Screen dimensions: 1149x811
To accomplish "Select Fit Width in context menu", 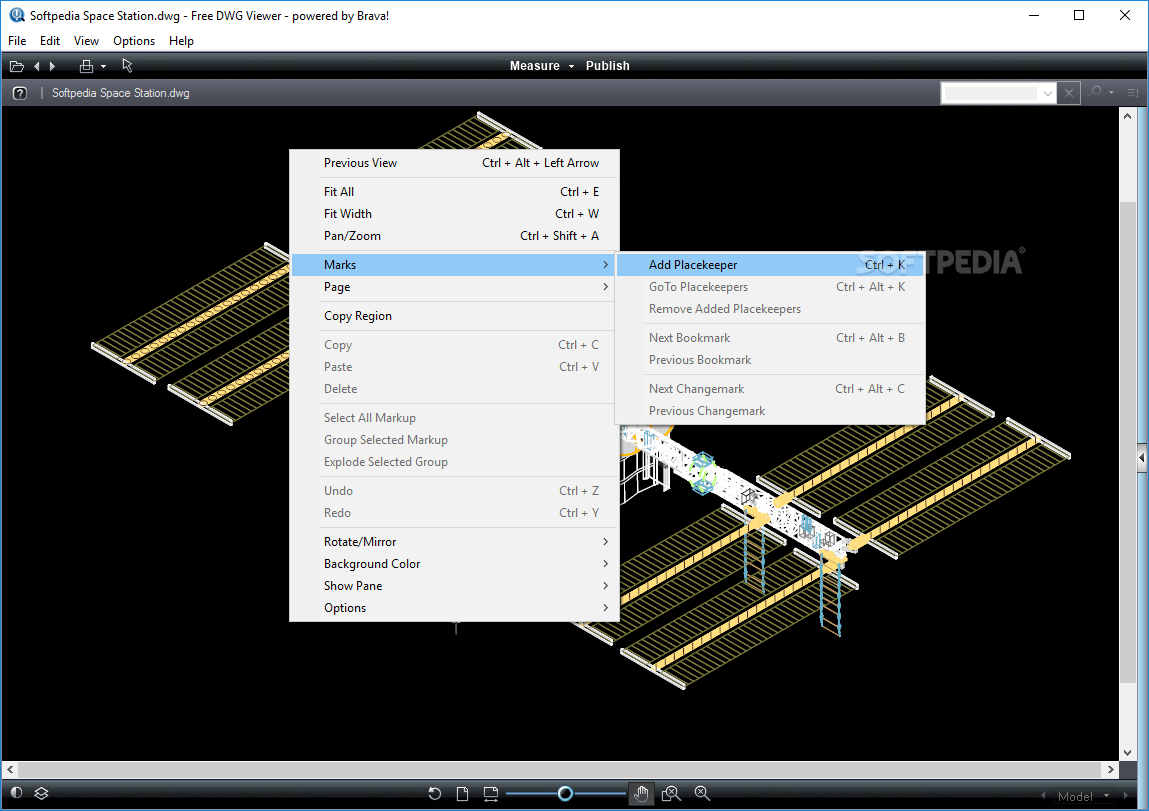I will click(x=454, y=213).
